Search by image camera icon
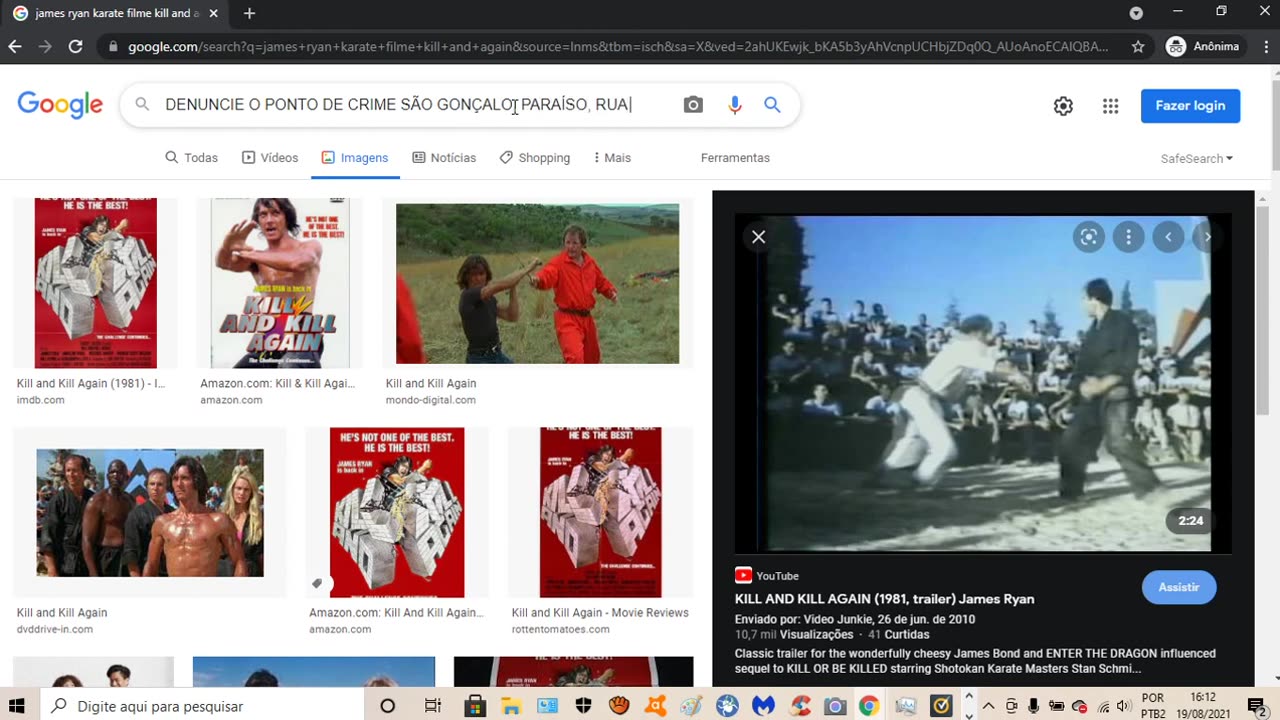 693,105
